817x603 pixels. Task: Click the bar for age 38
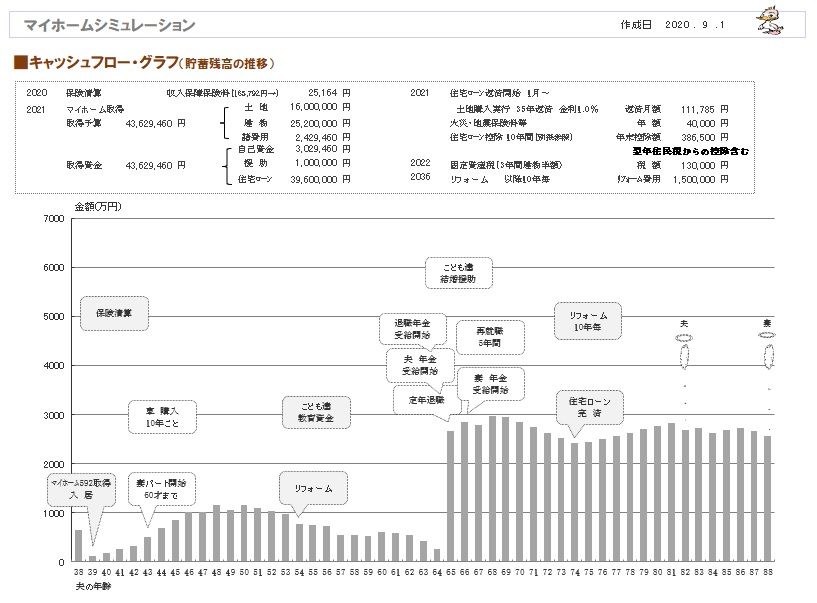[79, 546]
